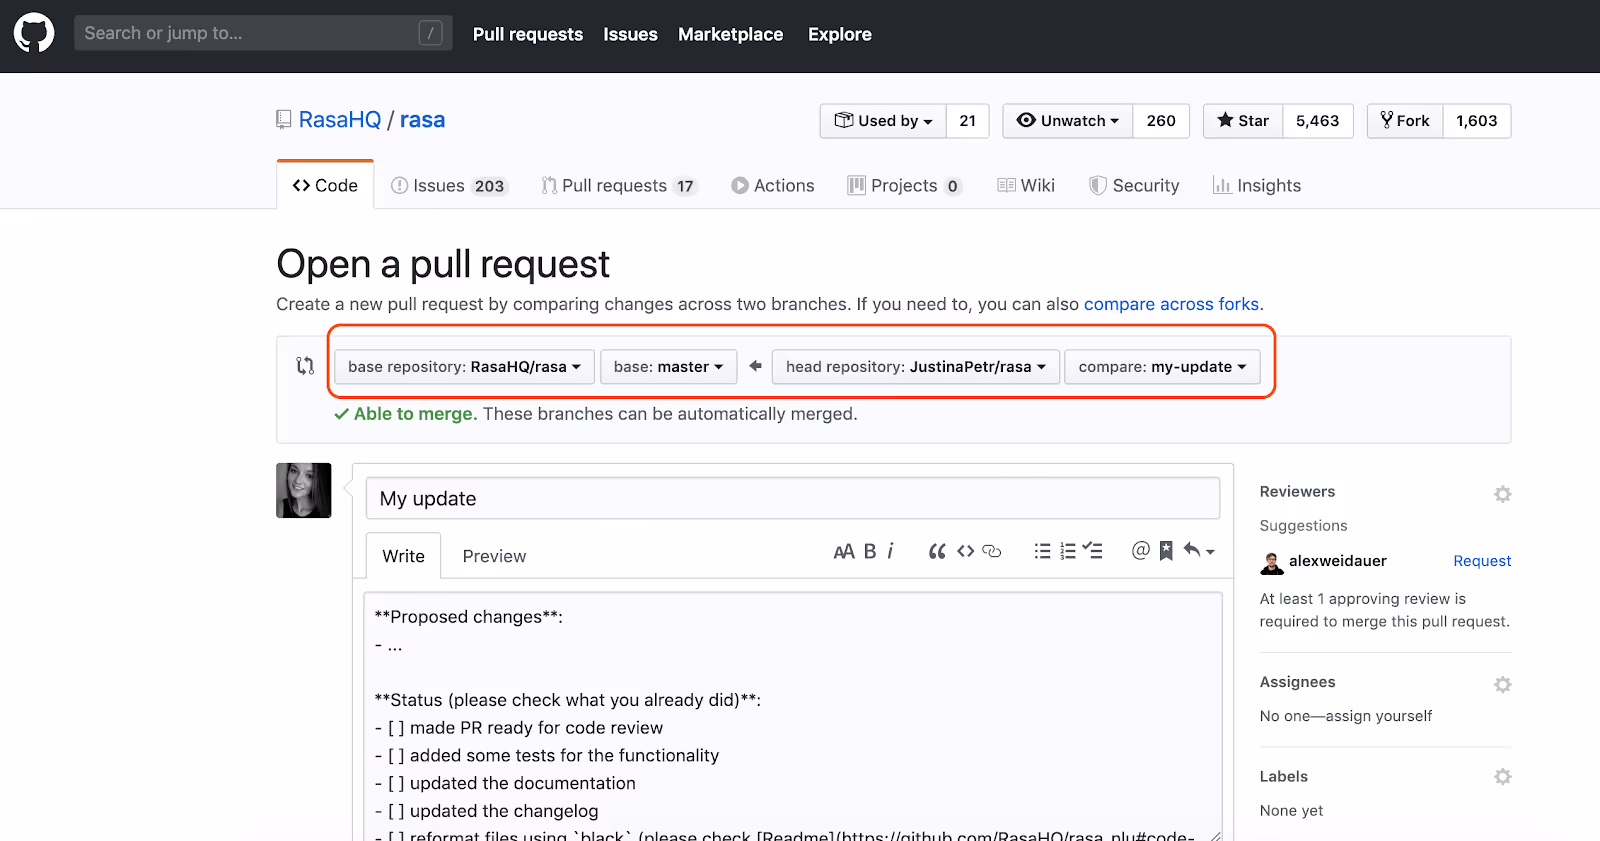The width and height of the screenshot is (1600, 841).
Task: Open the Security tab
Action: 1134,186
